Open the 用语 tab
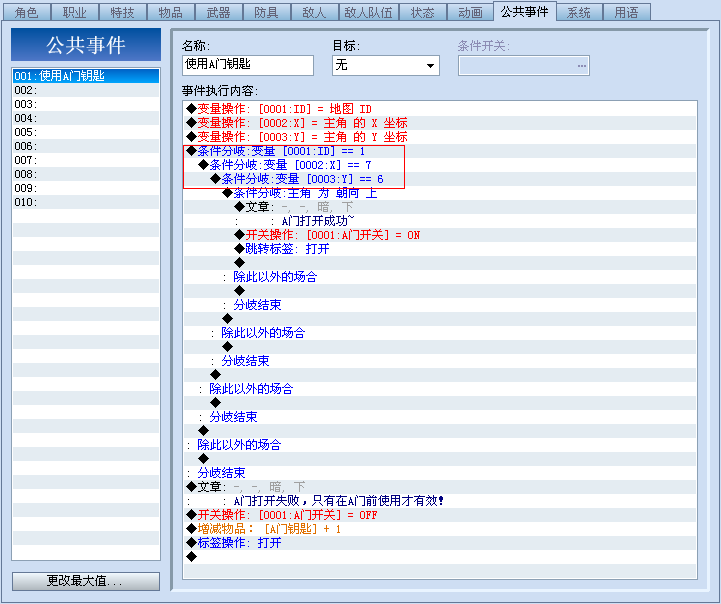The width and height of the screenshot is (721, 604). (x=627, y=12)
